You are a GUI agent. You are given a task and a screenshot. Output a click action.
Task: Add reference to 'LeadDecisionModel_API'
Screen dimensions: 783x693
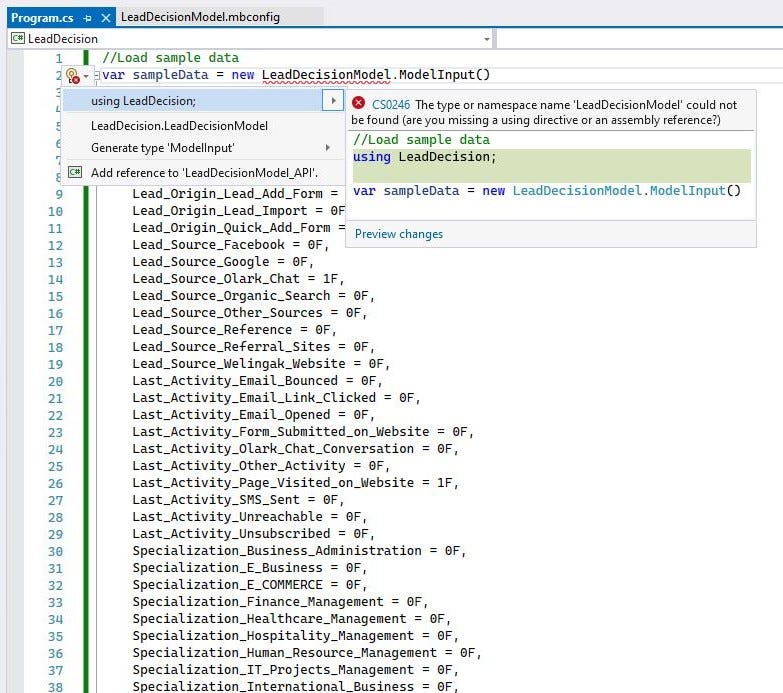(x=204, y=173)
